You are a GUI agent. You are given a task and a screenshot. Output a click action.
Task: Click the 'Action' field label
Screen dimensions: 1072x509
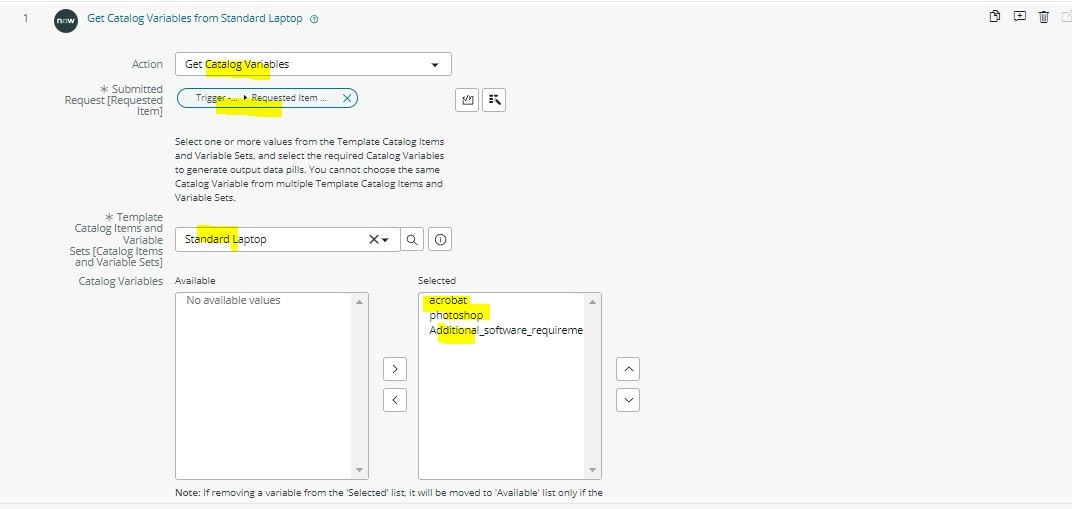[x=148, y=64]
